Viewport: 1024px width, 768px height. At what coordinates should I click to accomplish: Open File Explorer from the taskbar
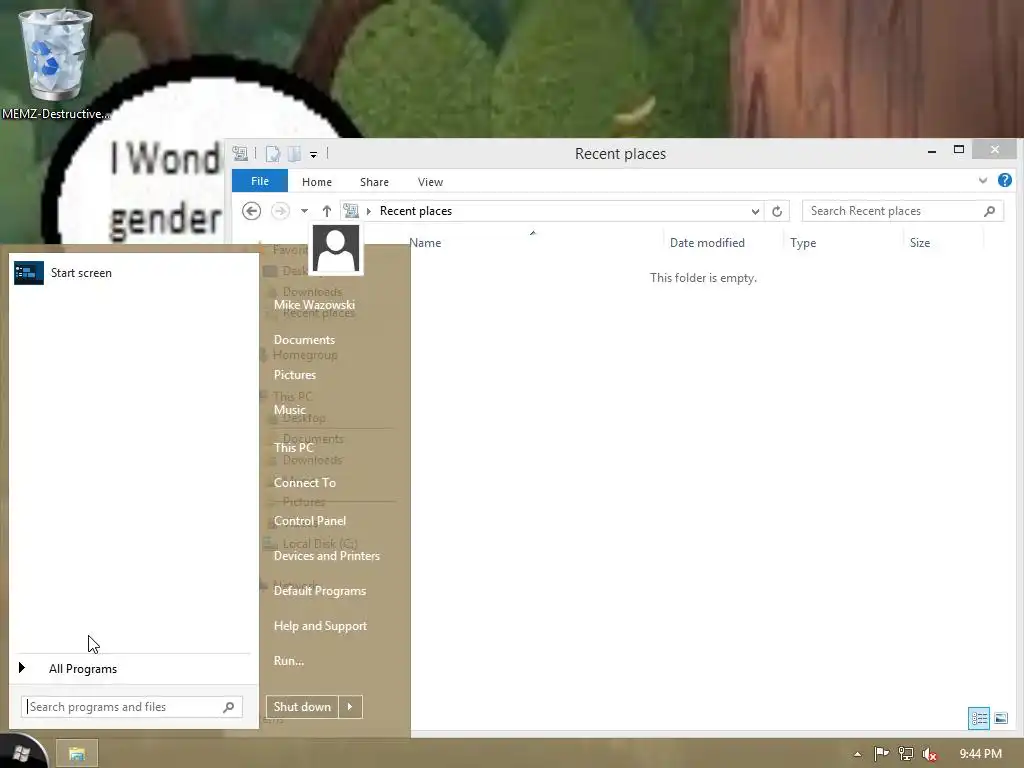[77, 754]
